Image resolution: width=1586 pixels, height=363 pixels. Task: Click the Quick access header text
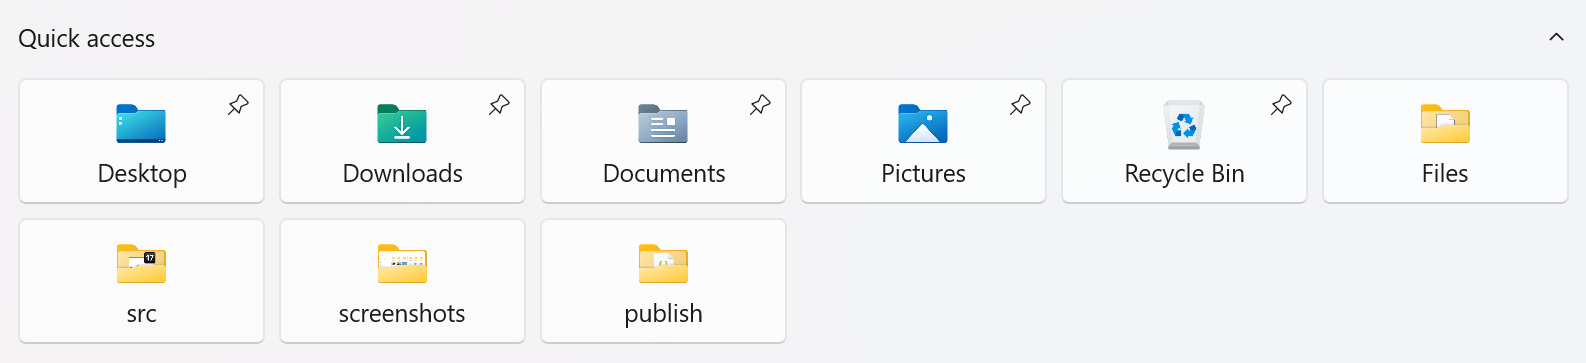[x=87, y=39]
